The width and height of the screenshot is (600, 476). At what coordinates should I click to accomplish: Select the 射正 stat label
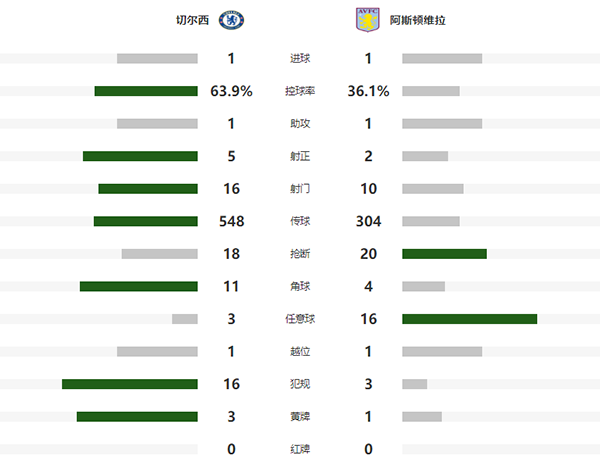coord(300,156)
